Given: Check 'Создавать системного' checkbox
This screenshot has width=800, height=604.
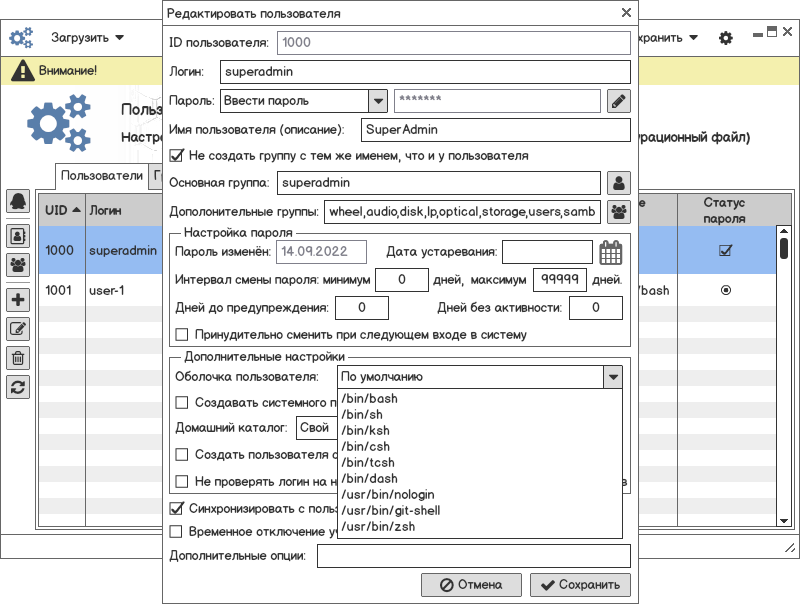Looking at the screenshot, I should click(x=182, y=402).
